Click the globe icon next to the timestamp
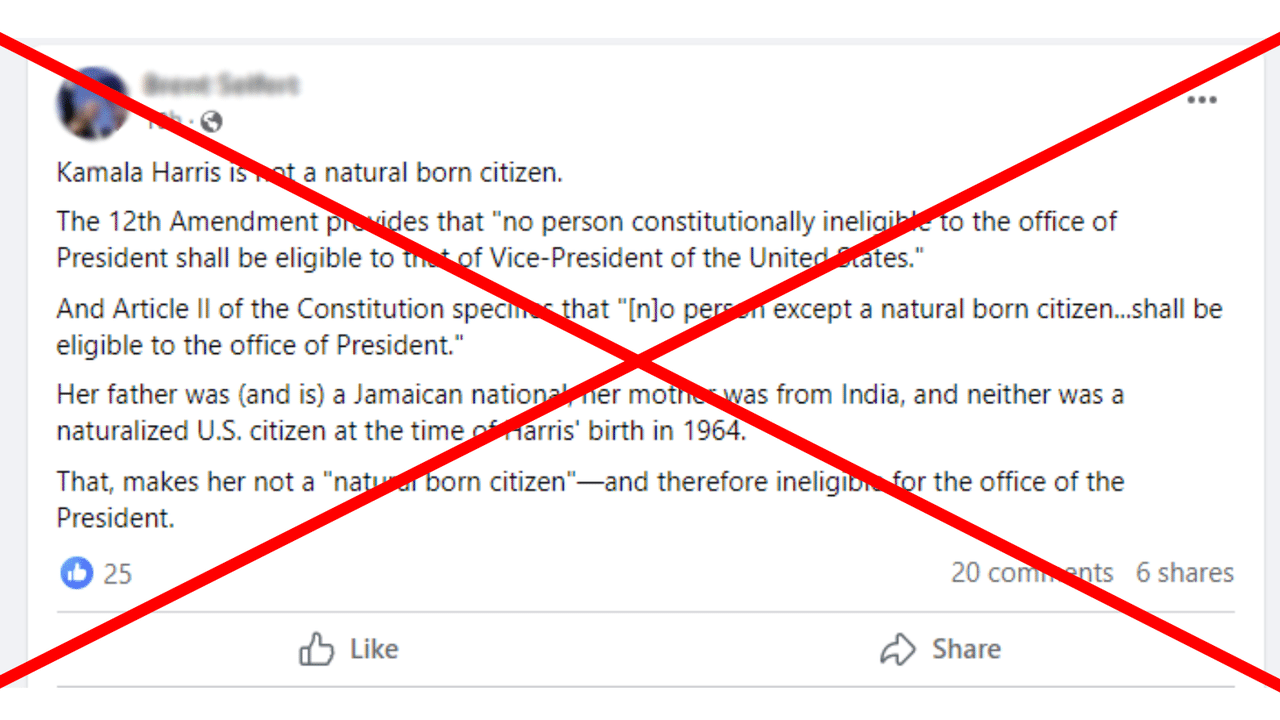This screenshot has width=1280, height=720. pos(211,122)
